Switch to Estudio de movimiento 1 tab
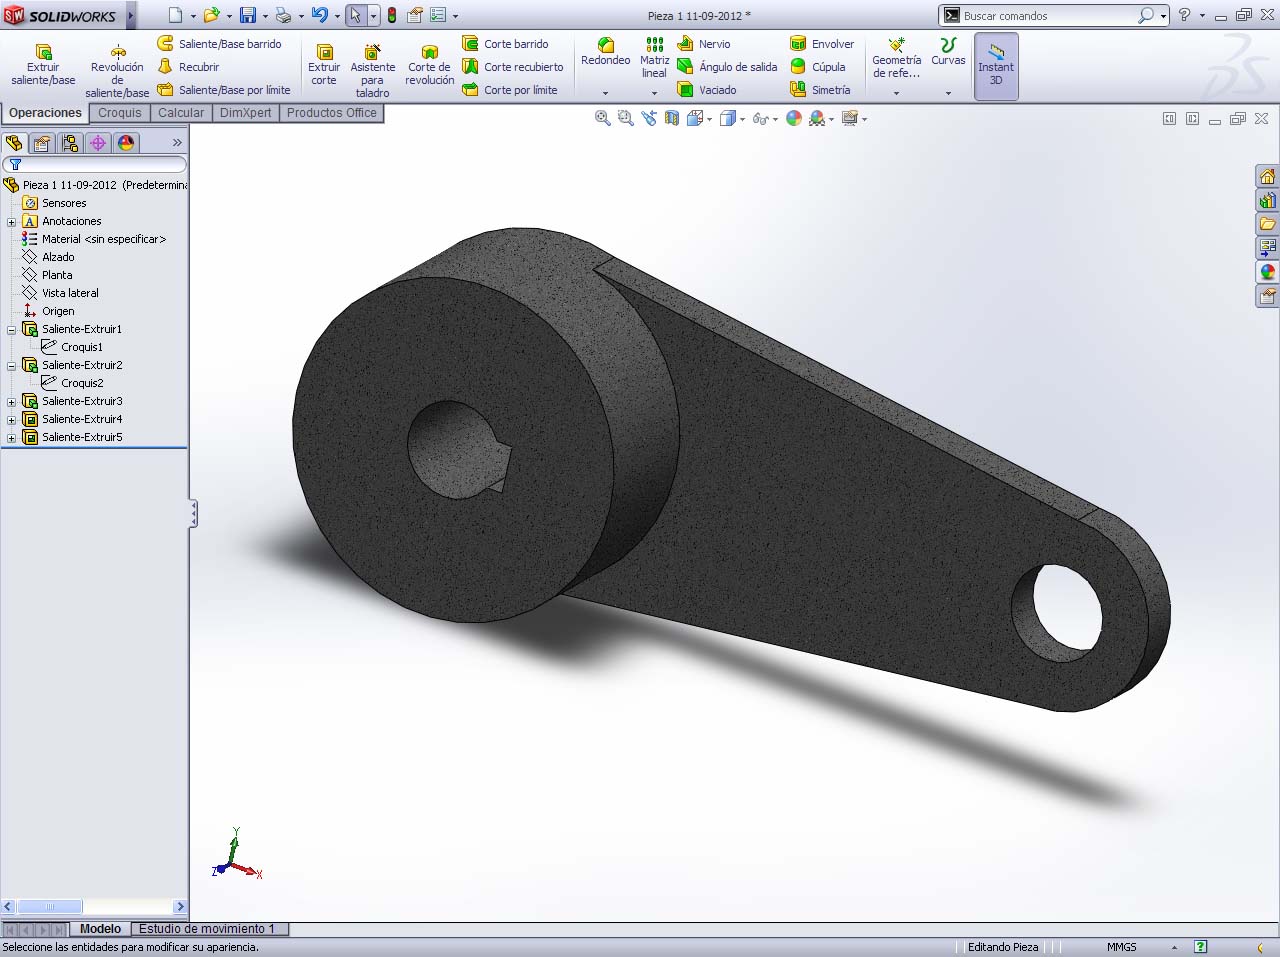Image resolution: width=1280 pixels, height=957 pixels. (207, 929)
